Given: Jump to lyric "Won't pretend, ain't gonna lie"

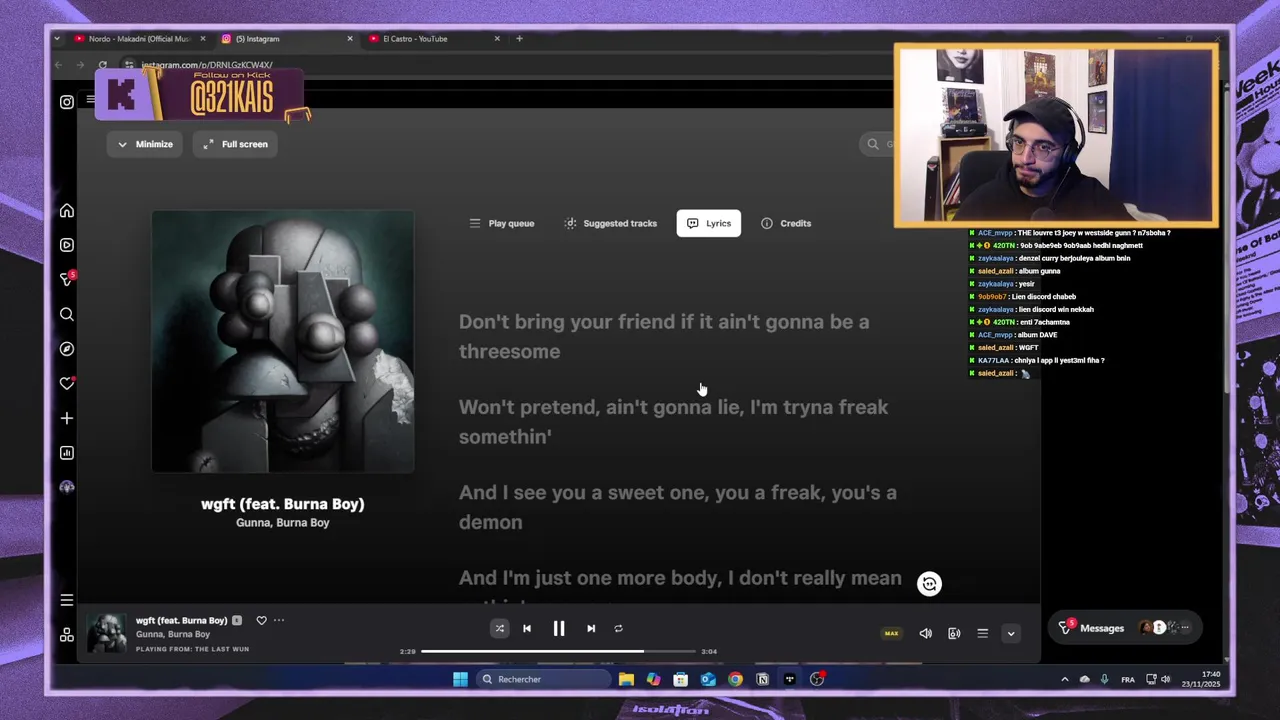Looking at the screenshot, I should 673,421.
